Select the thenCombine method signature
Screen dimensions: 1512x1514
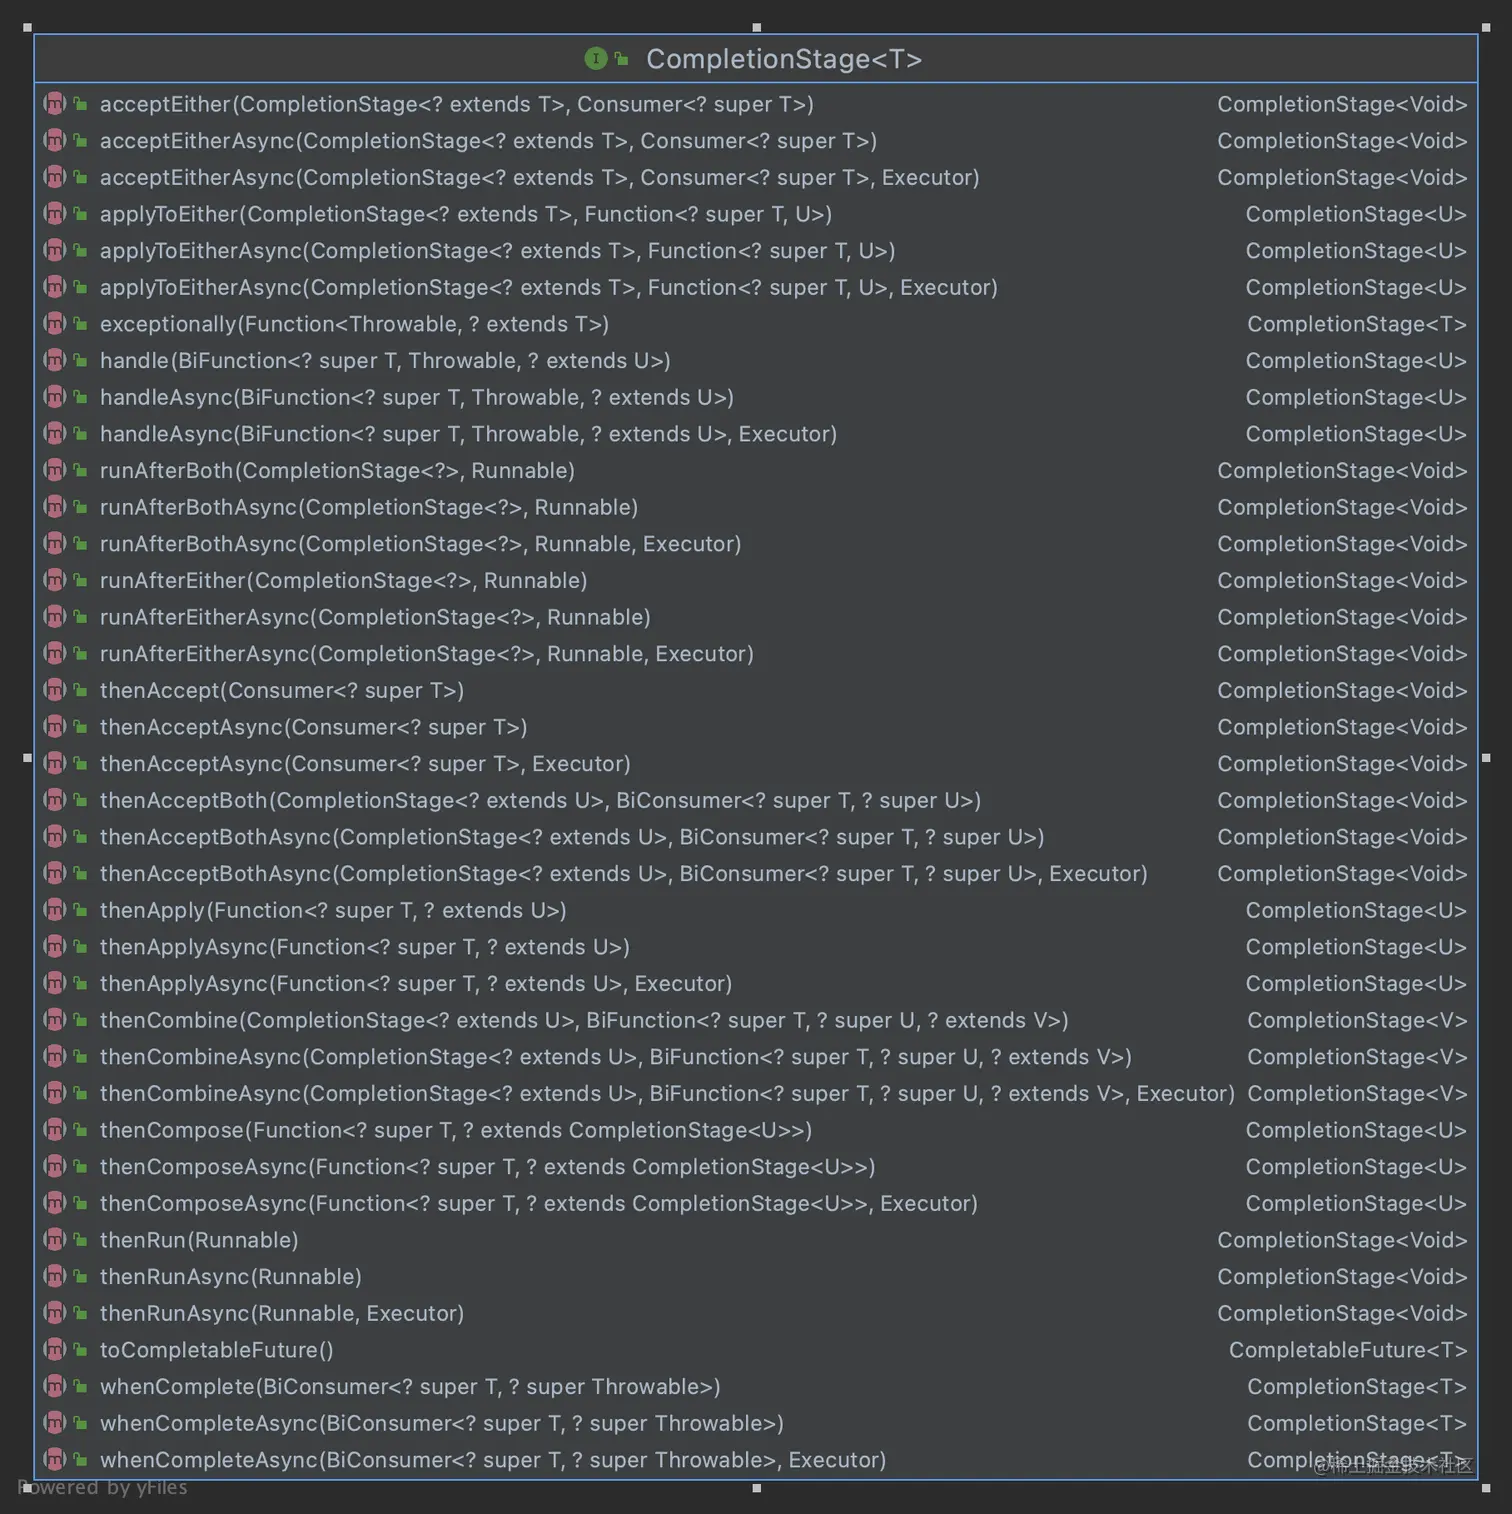(585, 1021)
